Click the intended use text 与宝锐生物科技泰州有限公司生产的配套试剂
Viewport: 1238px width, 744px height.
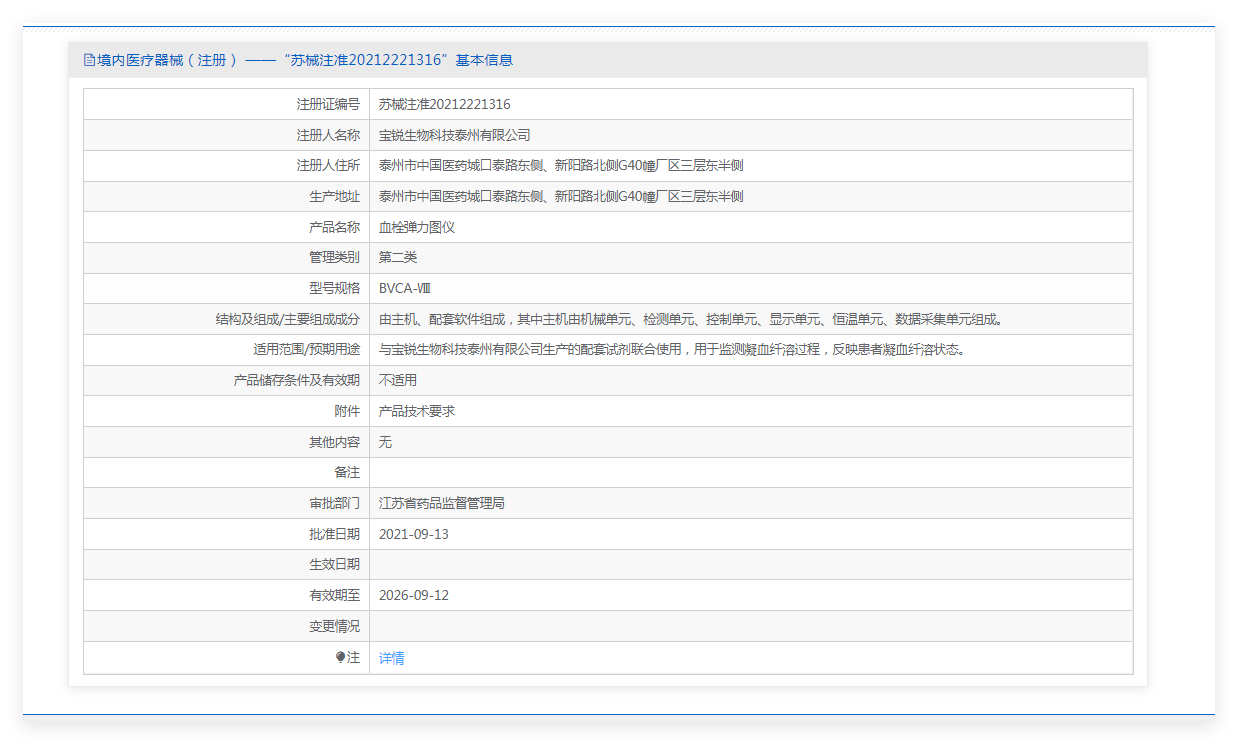click(672, 350)
